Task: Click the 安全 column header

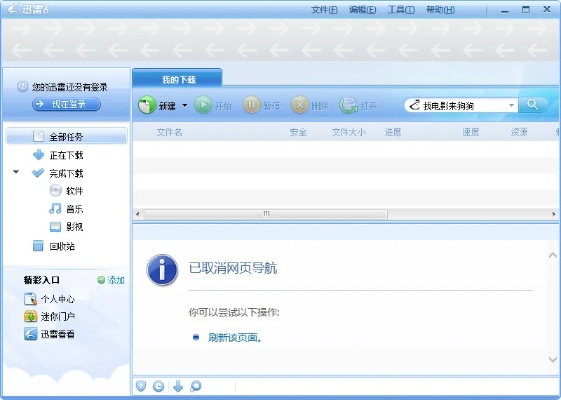Action: click(x=298, y=132)
